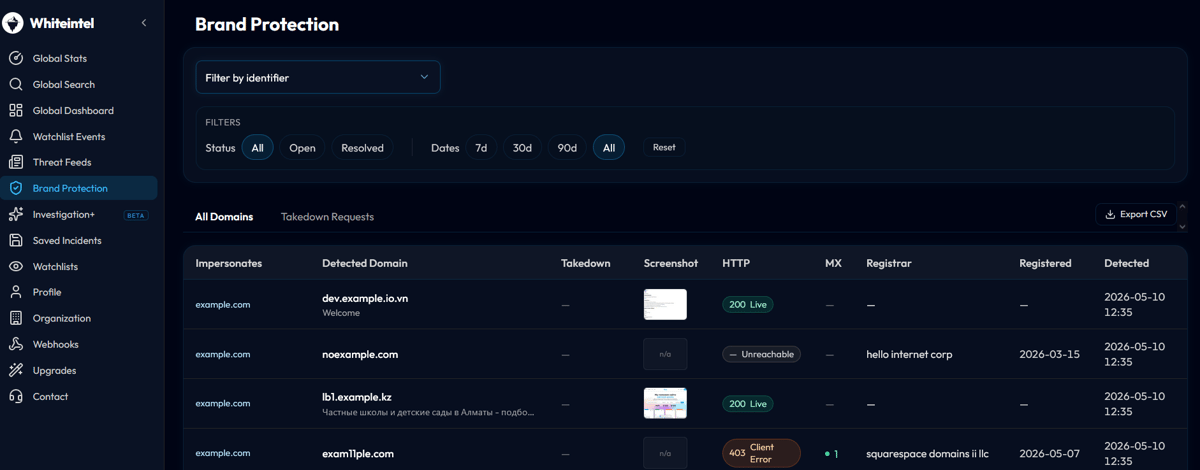Click 200 Live badge for lb1.example.kz

point(748,403)
